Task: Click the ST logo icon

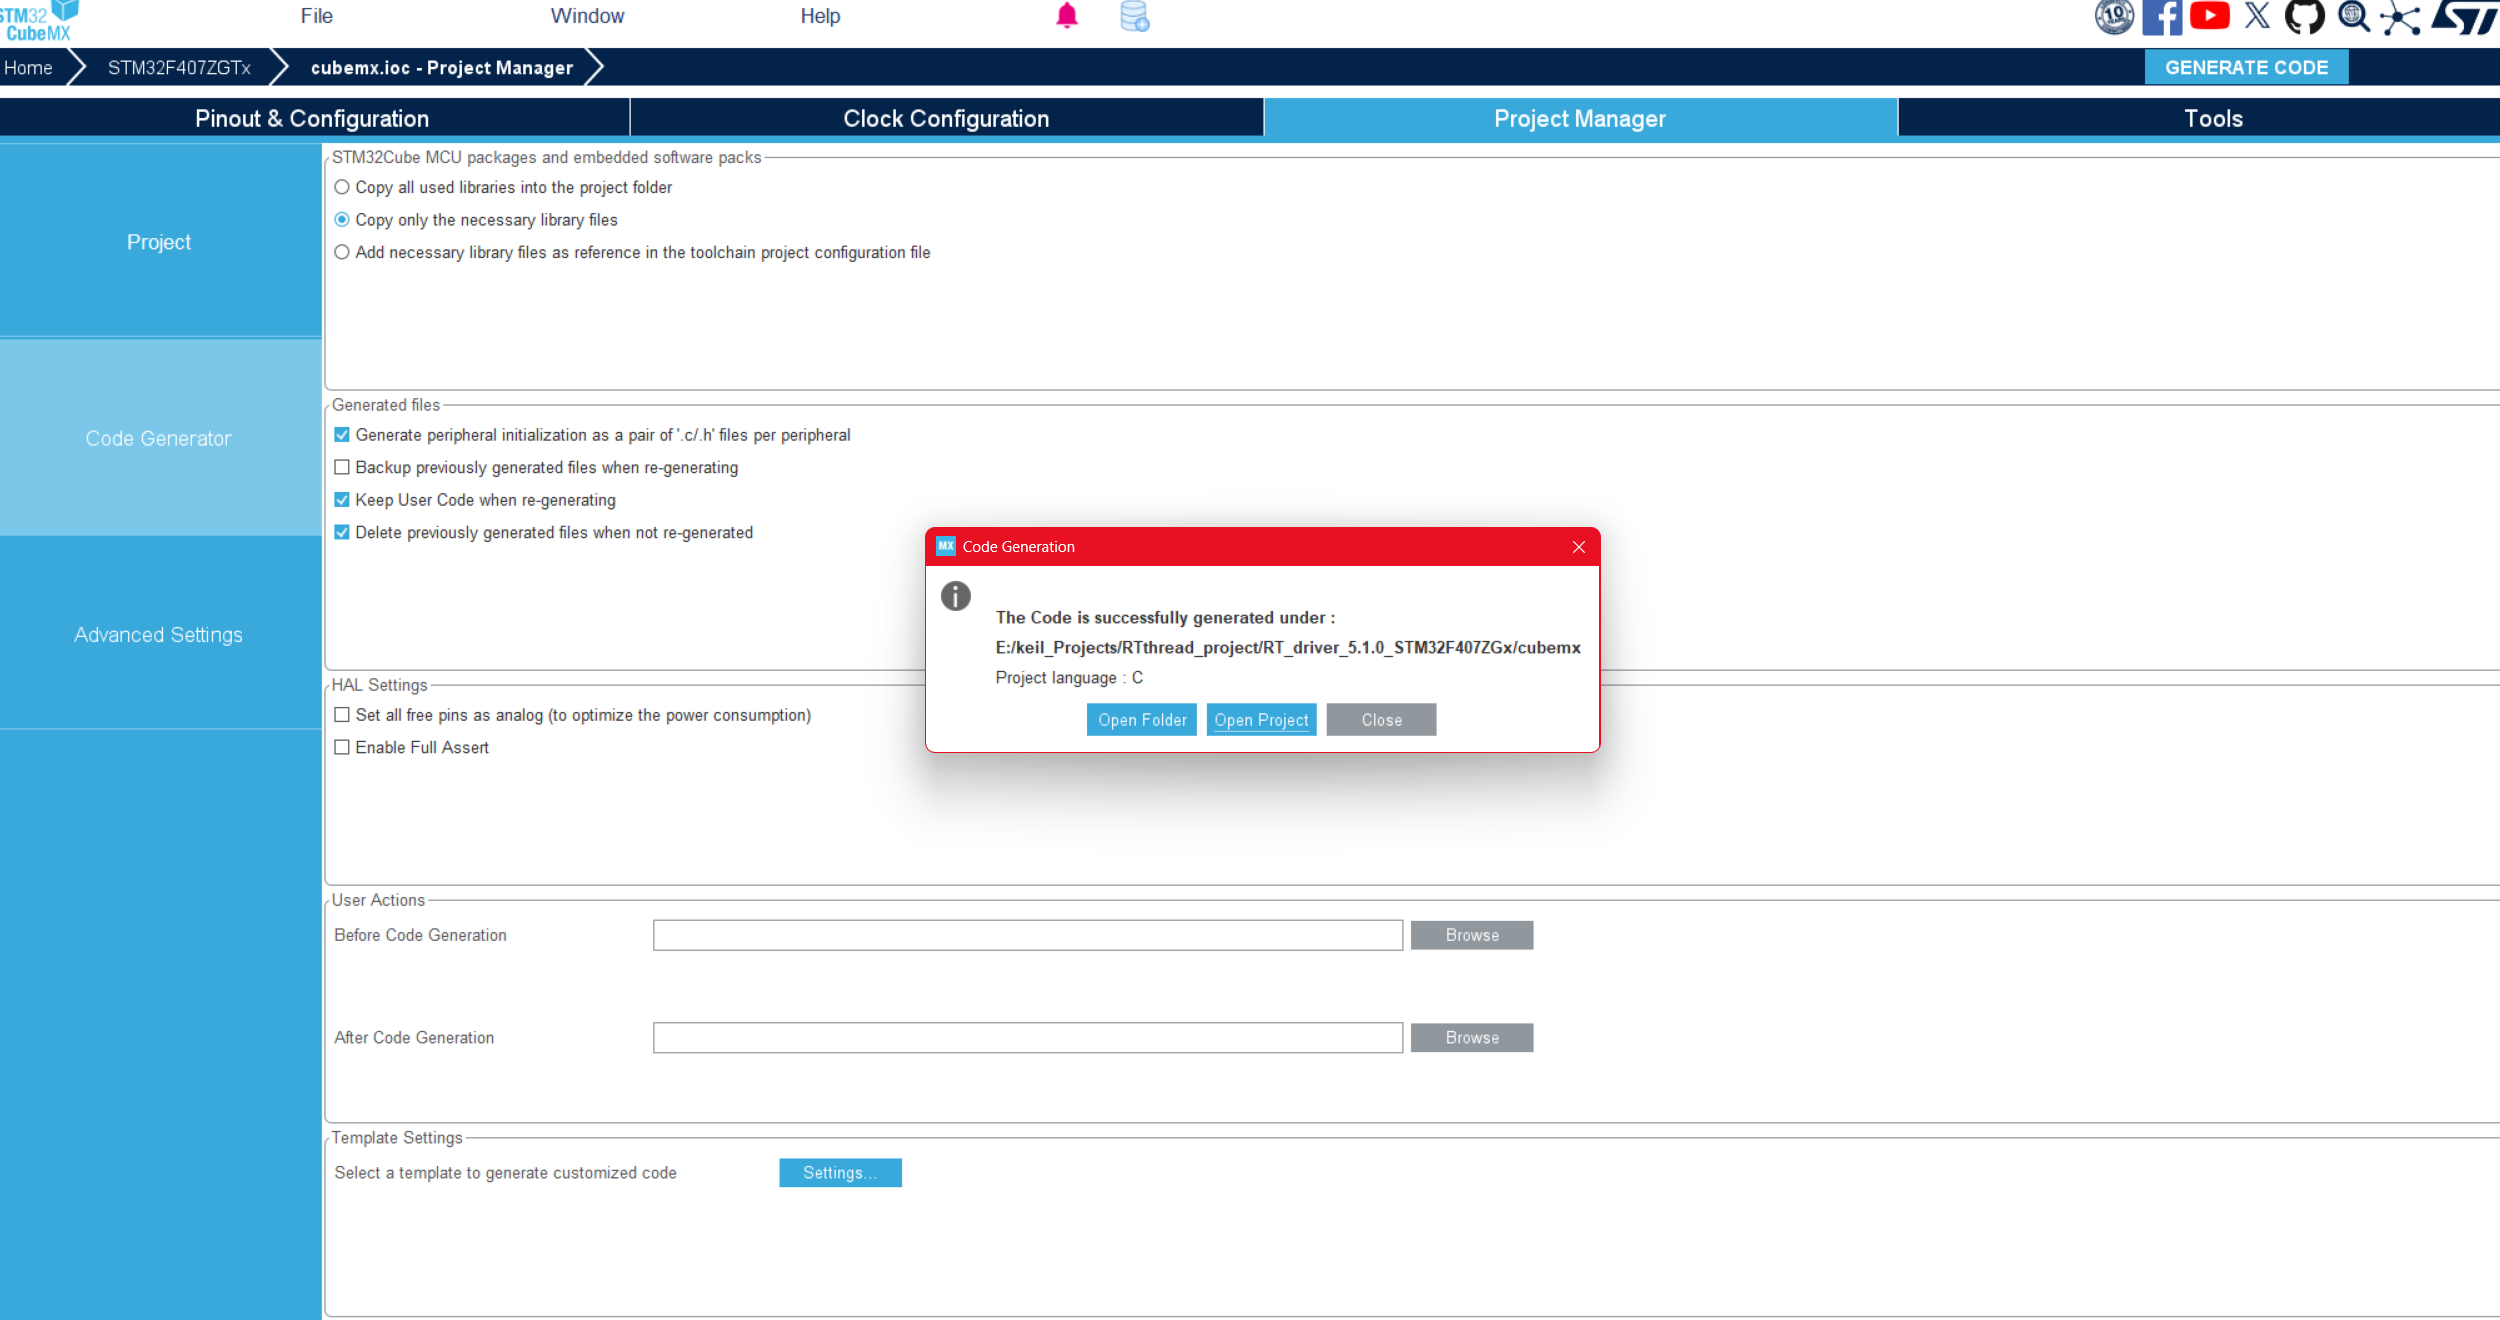Action: pos(2465,17)
